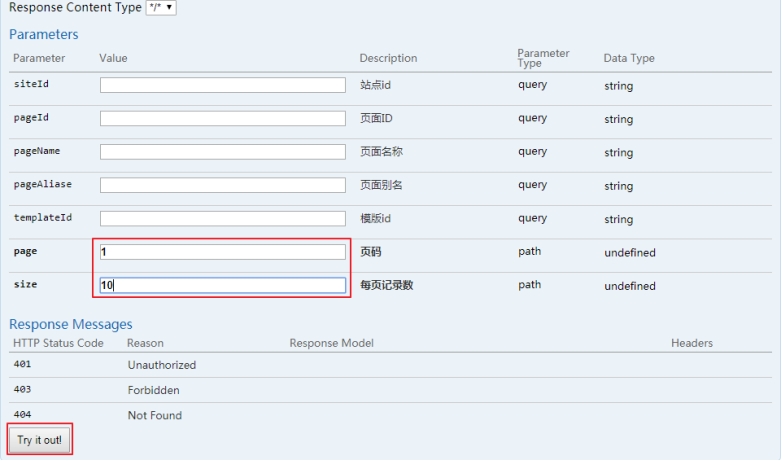Click the templateId parameter name label
782x461 pixels.
(42, 217)
